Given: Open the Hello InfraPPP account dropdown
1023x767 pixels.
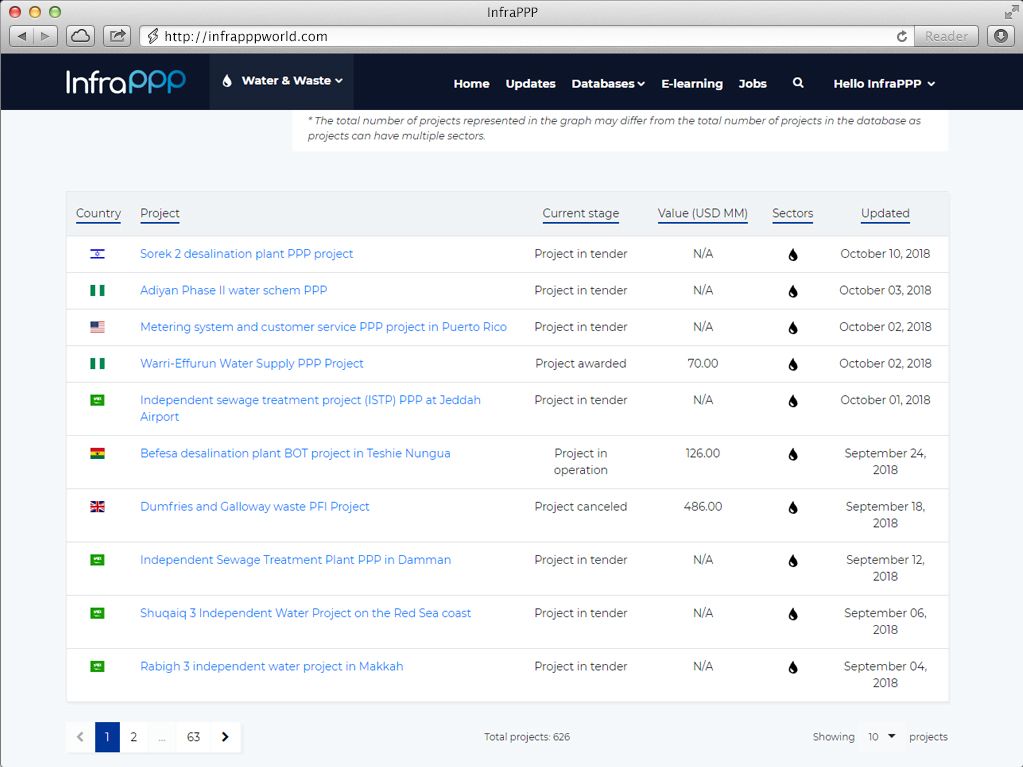Looking at the screenshot, I should [884, 84].
